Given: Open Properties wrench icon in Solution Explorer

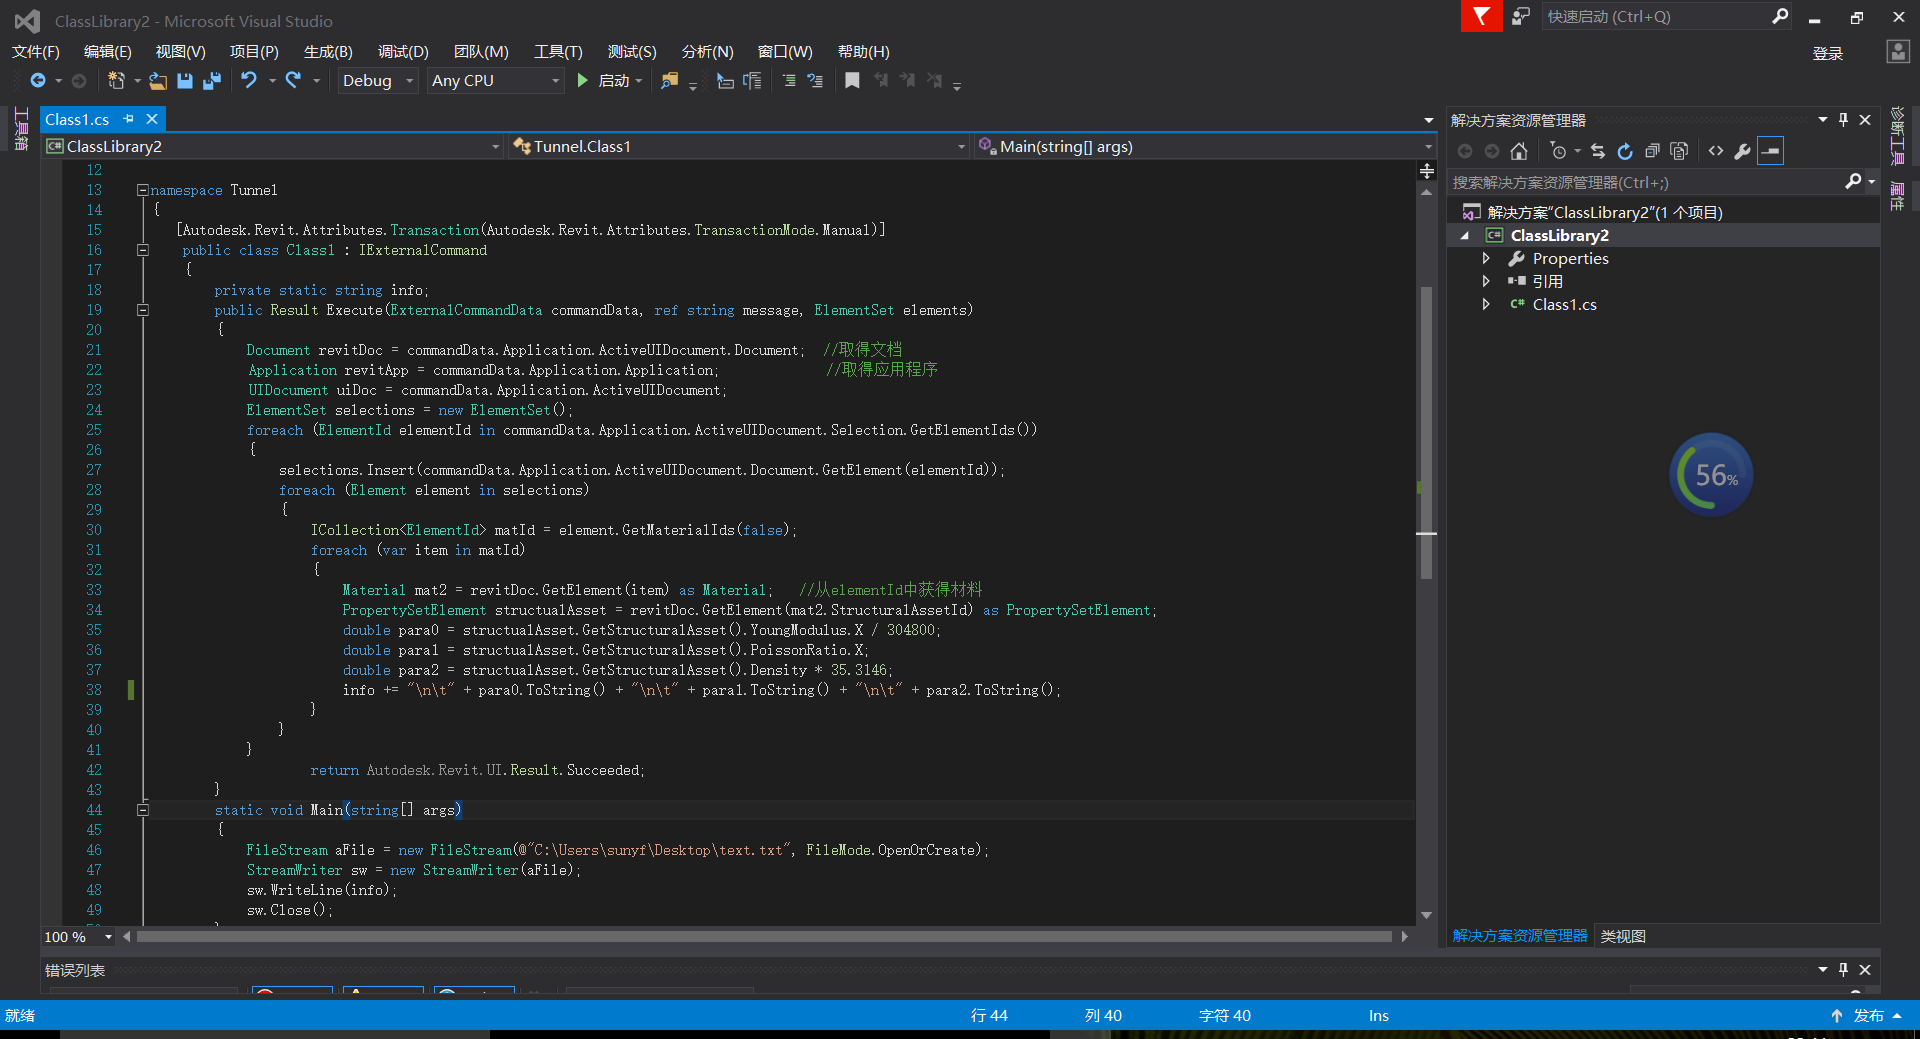Looking at the screenshot, I should [x=1742, y=151].
